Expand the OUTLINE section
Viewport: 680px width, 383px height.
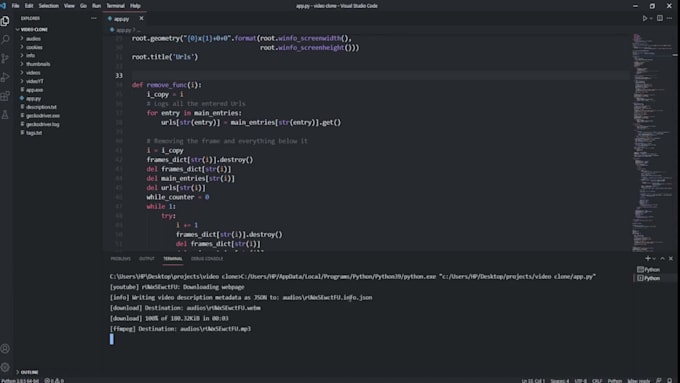[29, 372]
